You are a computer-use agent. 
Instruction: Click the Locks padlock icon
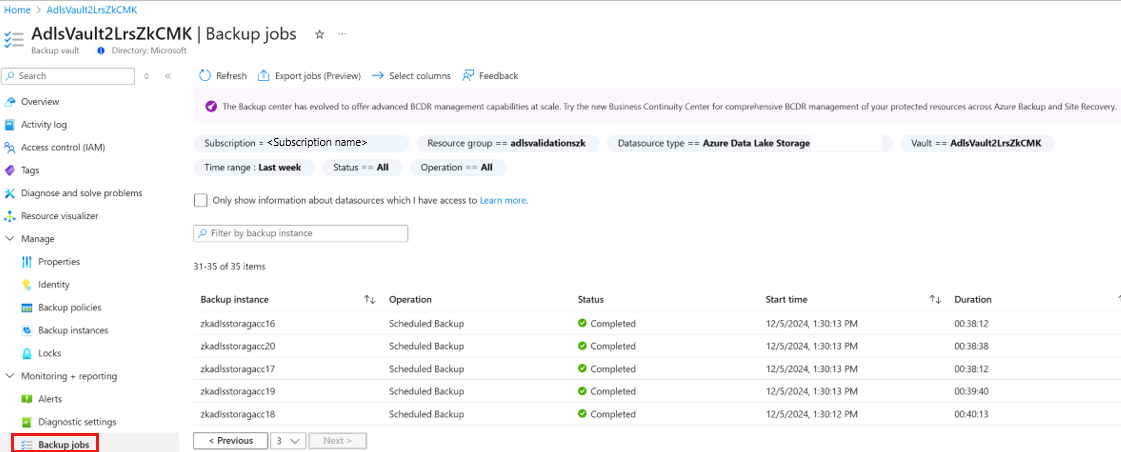[27, 353]
